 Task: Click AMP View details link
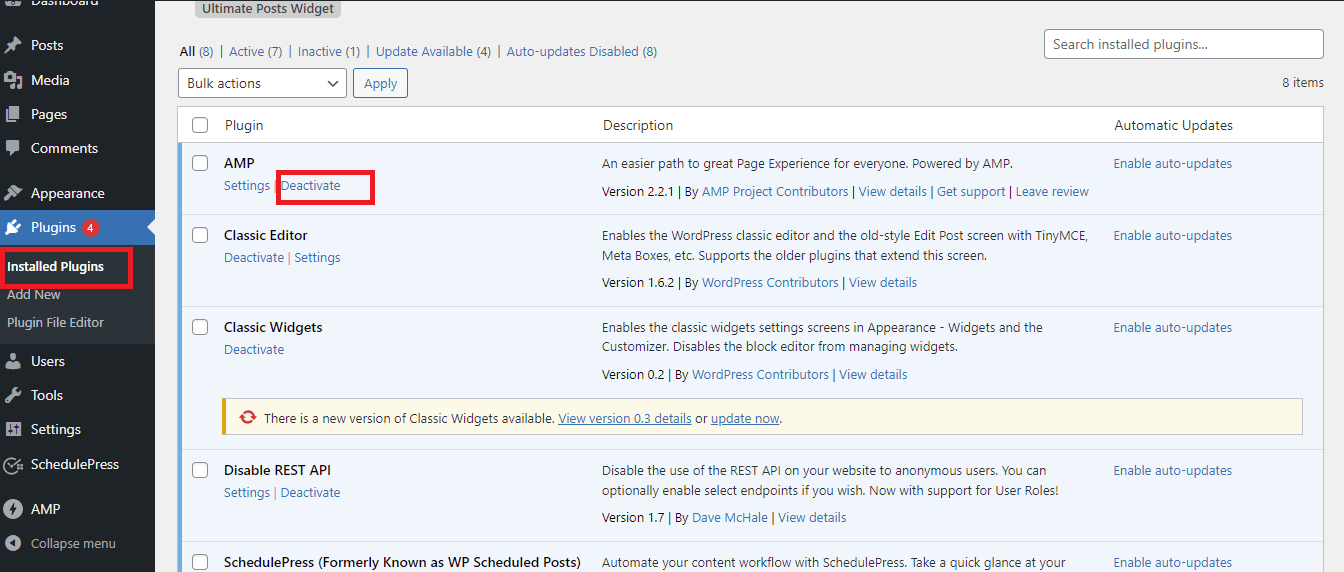(893, 192)
